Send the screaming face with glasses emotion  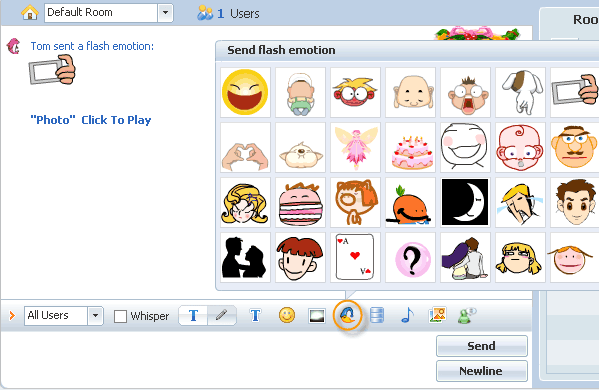coord(465,92)
